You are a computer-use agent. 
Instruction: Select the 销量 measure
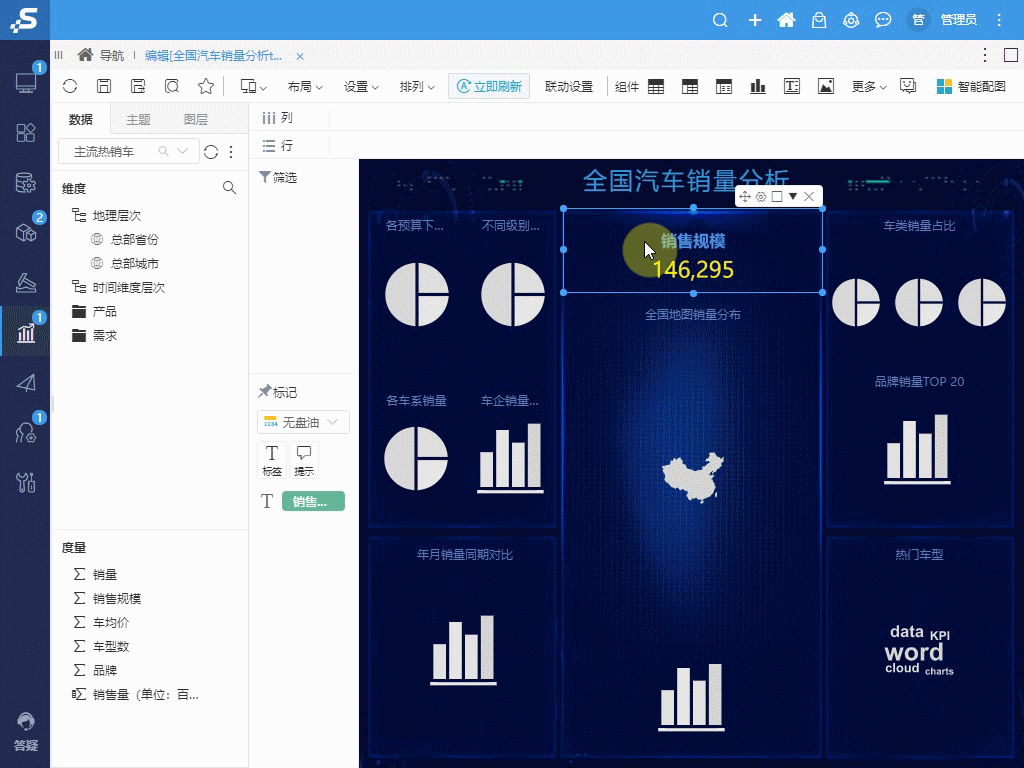[x=104, y=575]
